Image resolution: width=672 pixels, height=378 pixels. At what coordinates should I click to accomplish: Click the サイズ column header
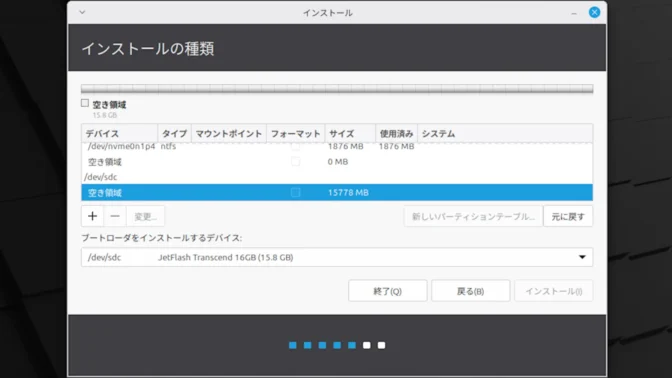pyautogui.click(x=350, y=134)
